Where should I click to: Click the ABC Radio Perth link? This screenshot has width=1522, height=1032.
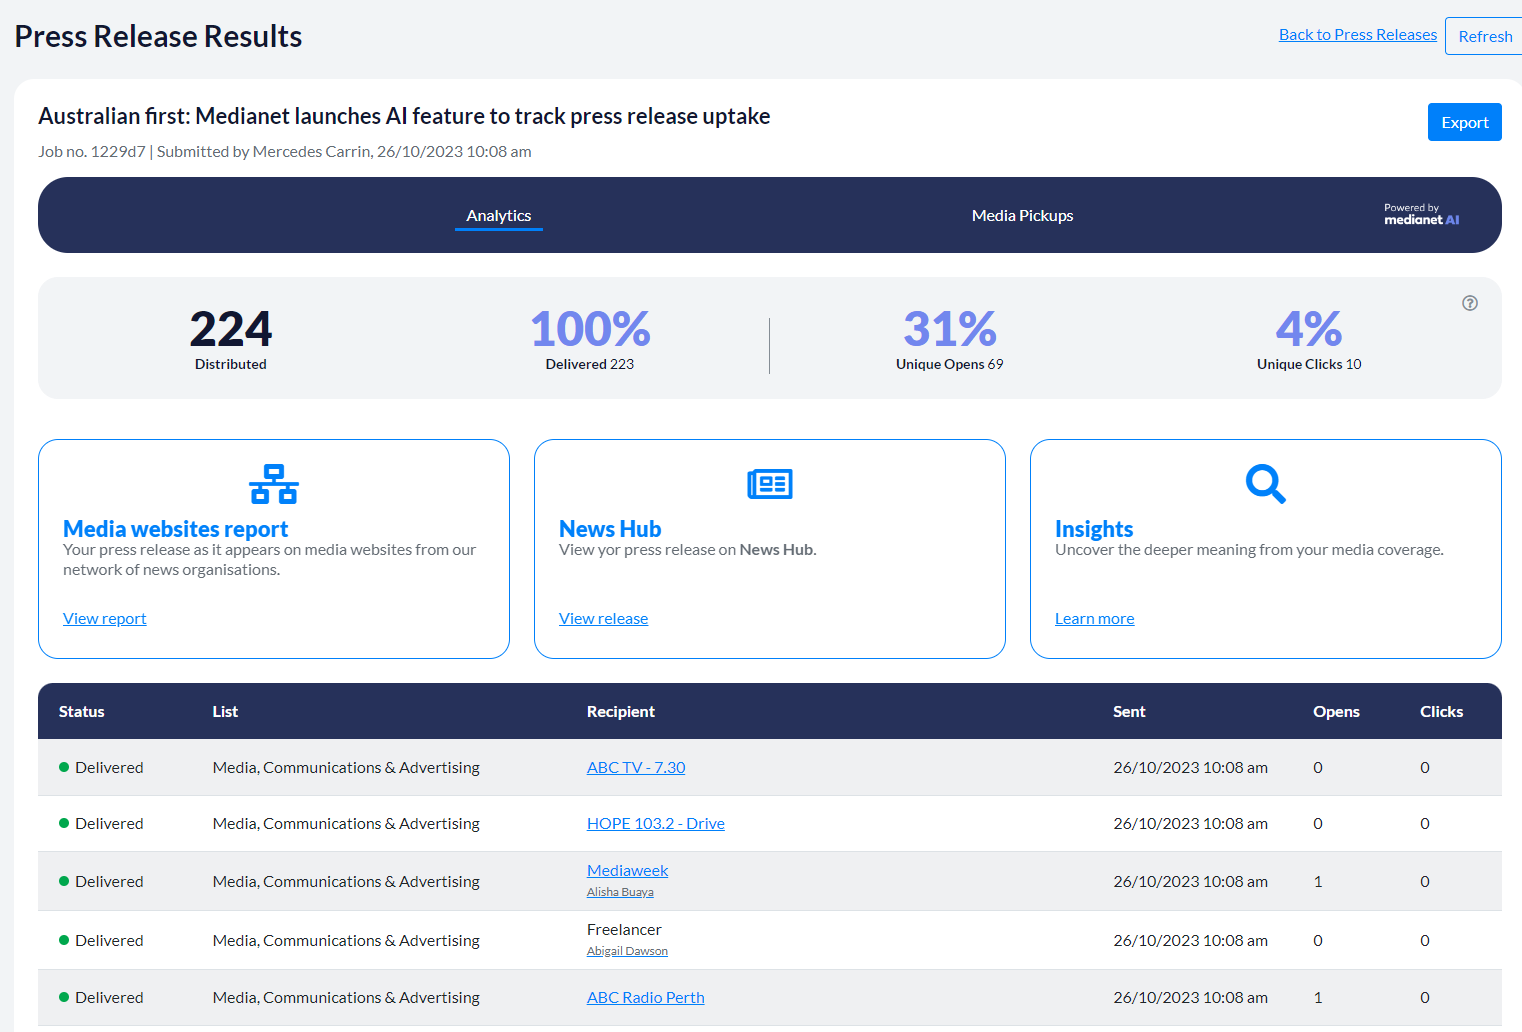[x=645, y=997]
